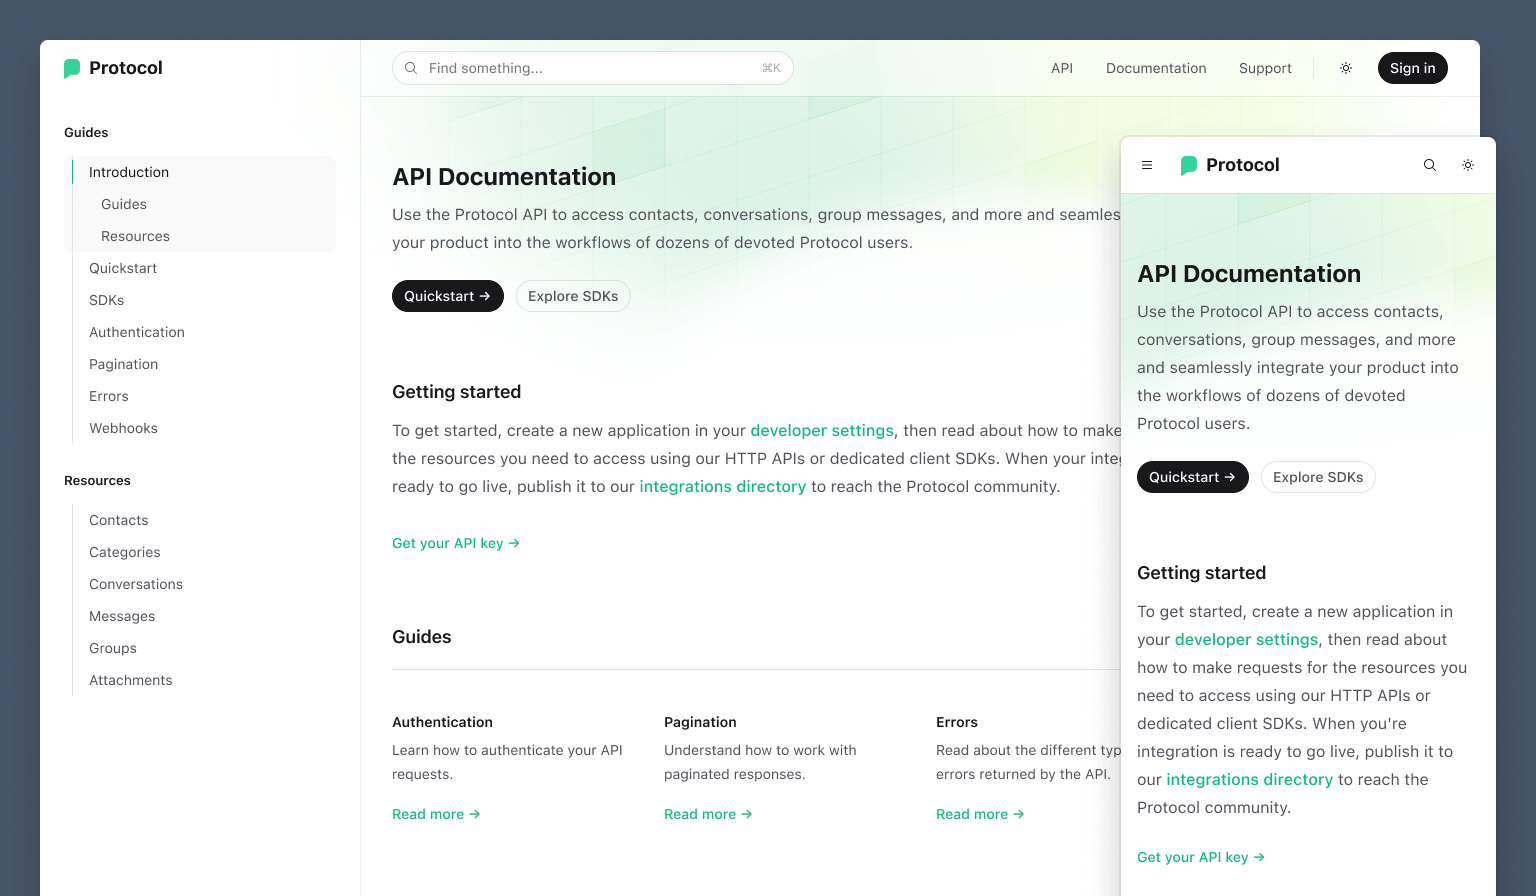
Task: Open the 'developer settings' link
Action: 822,430
